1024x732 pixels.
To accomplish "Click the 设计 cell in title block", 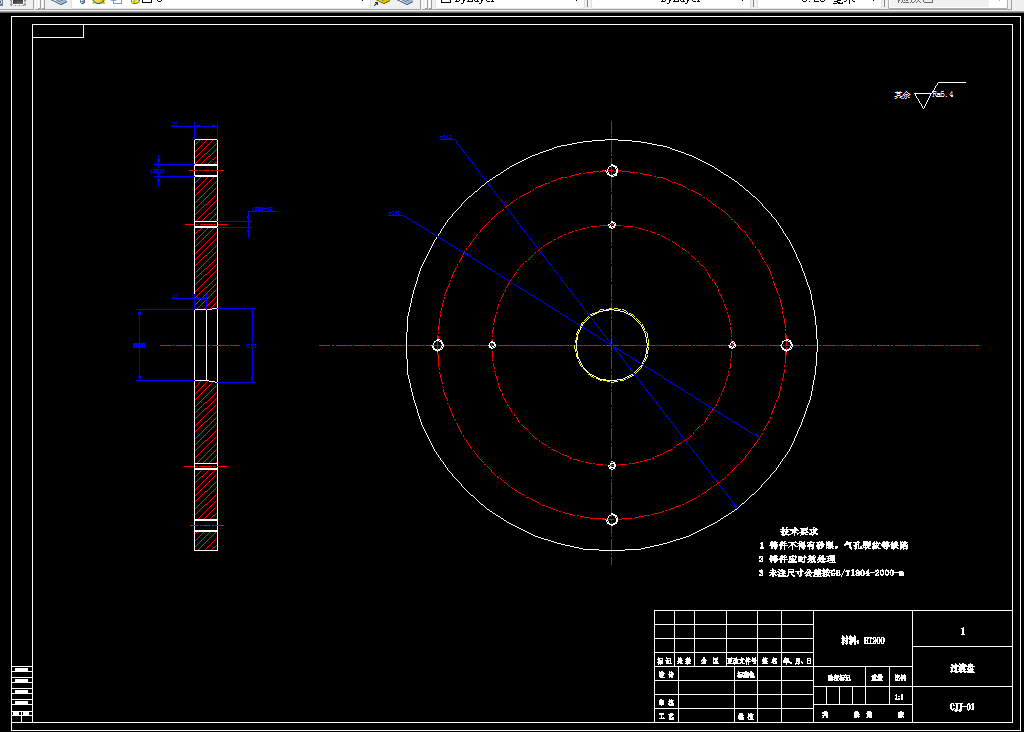I will [x=666, y=674].
